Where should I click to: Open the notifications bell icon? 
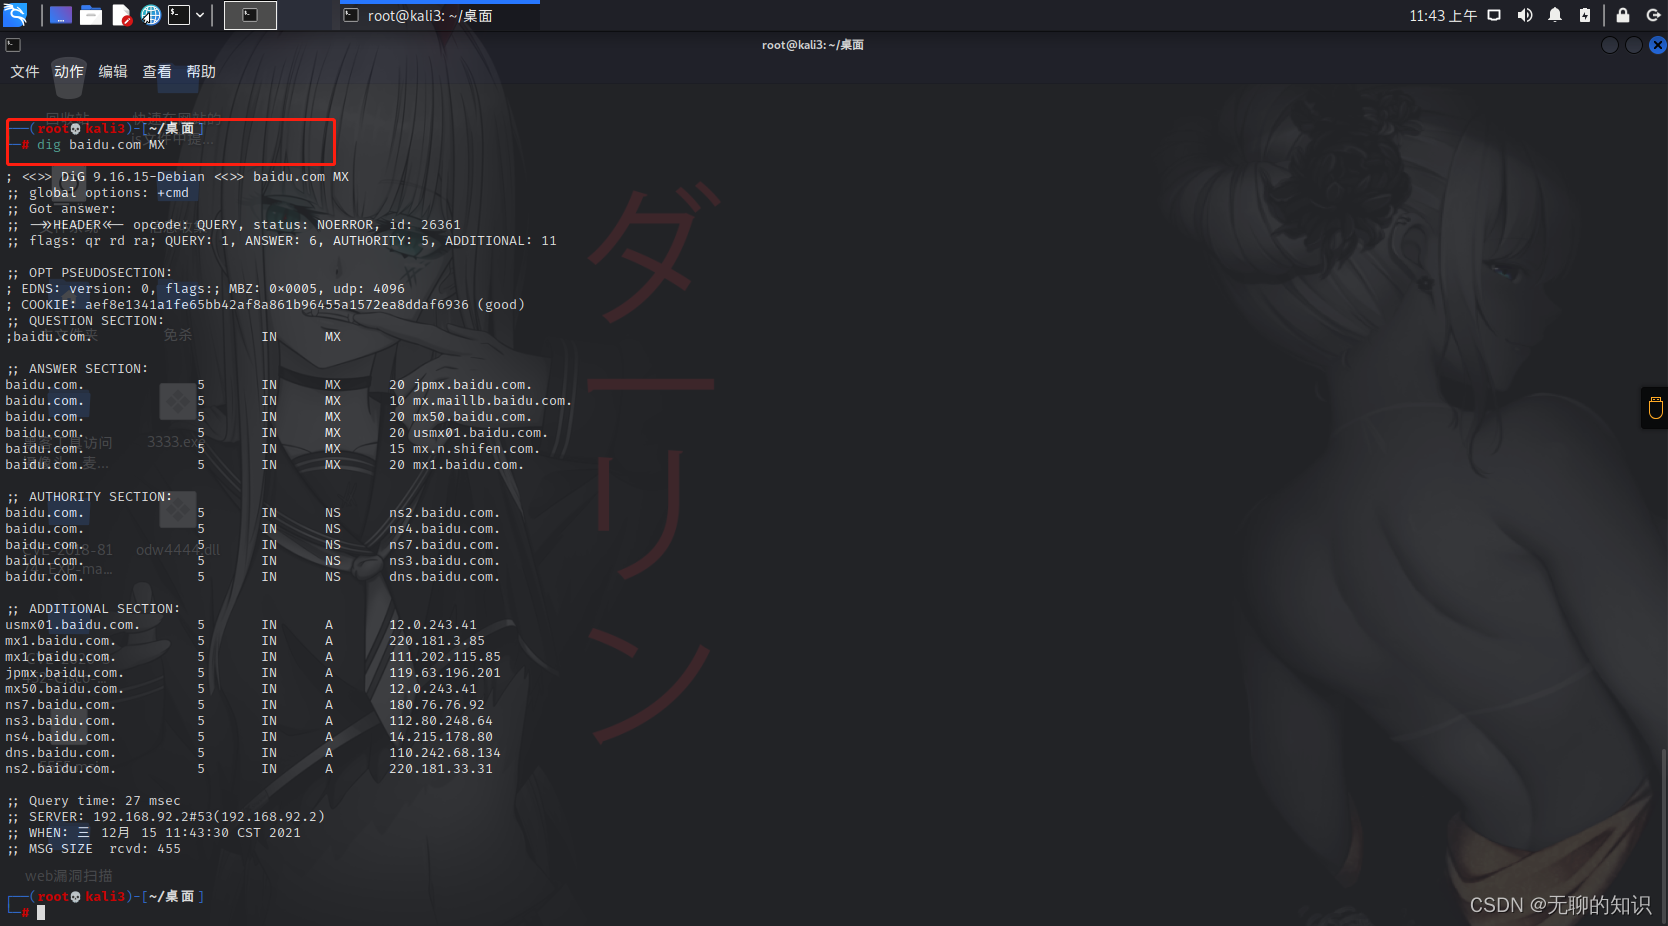[1555, 15]
